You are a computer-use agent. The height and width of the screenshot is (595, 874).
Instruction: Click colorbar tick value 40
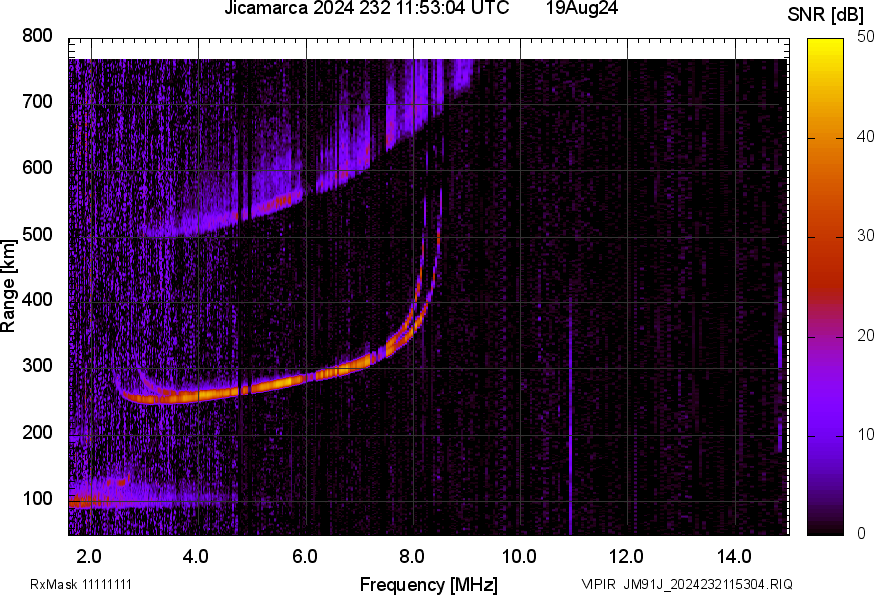(865, 137)
